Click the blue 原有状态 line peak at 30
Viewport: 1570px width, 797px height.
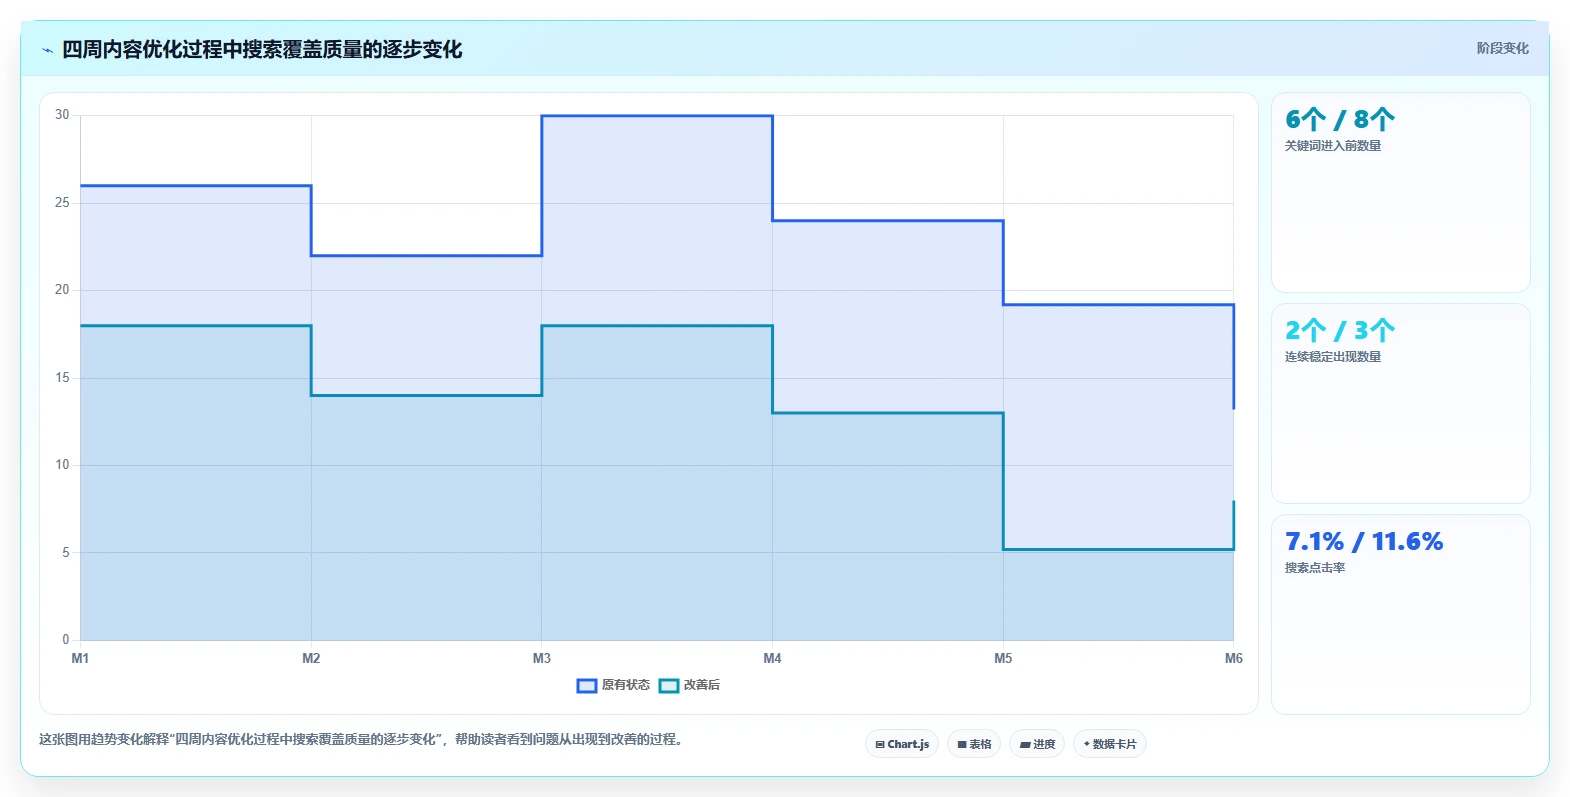pos(657,116)
